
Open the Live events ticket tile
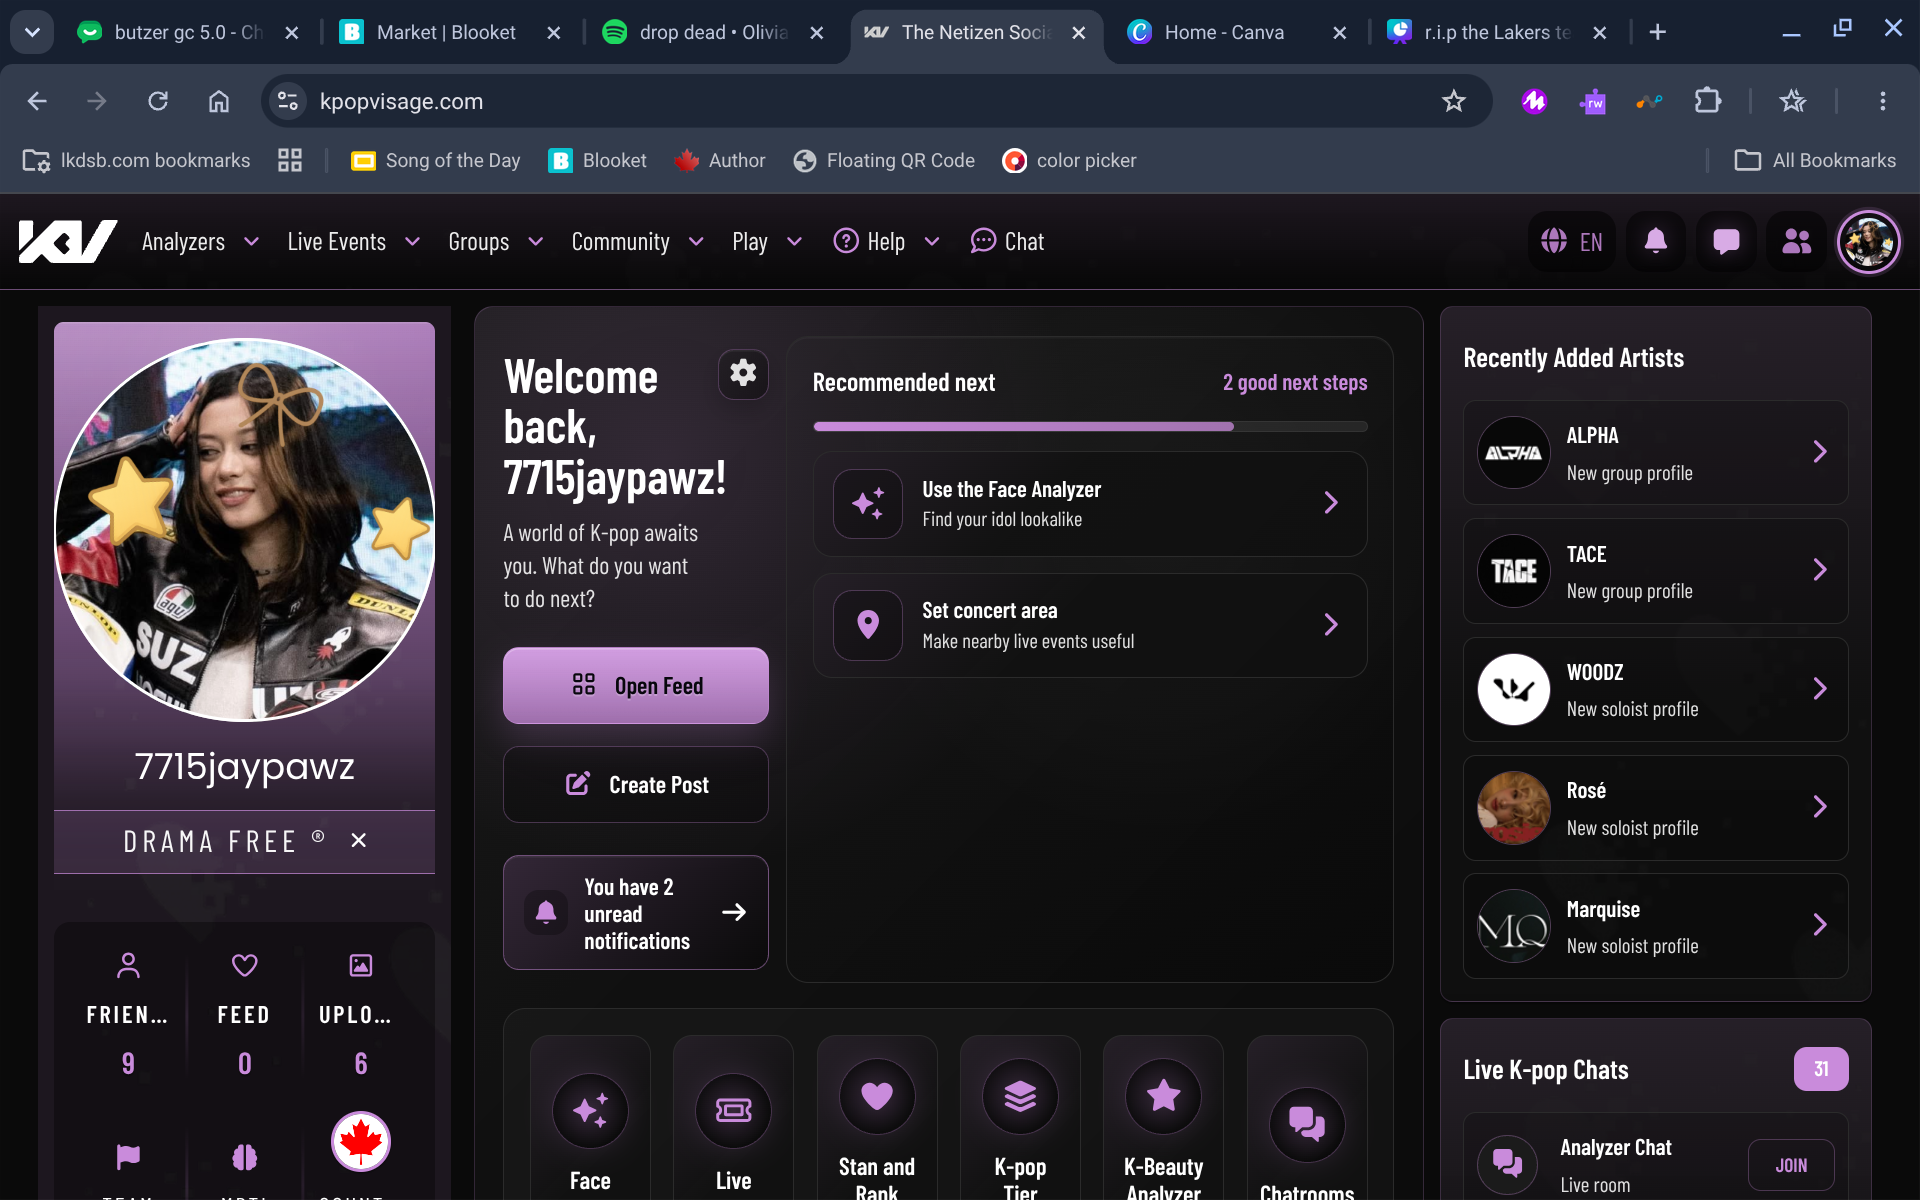click(x=733, y=1118)
